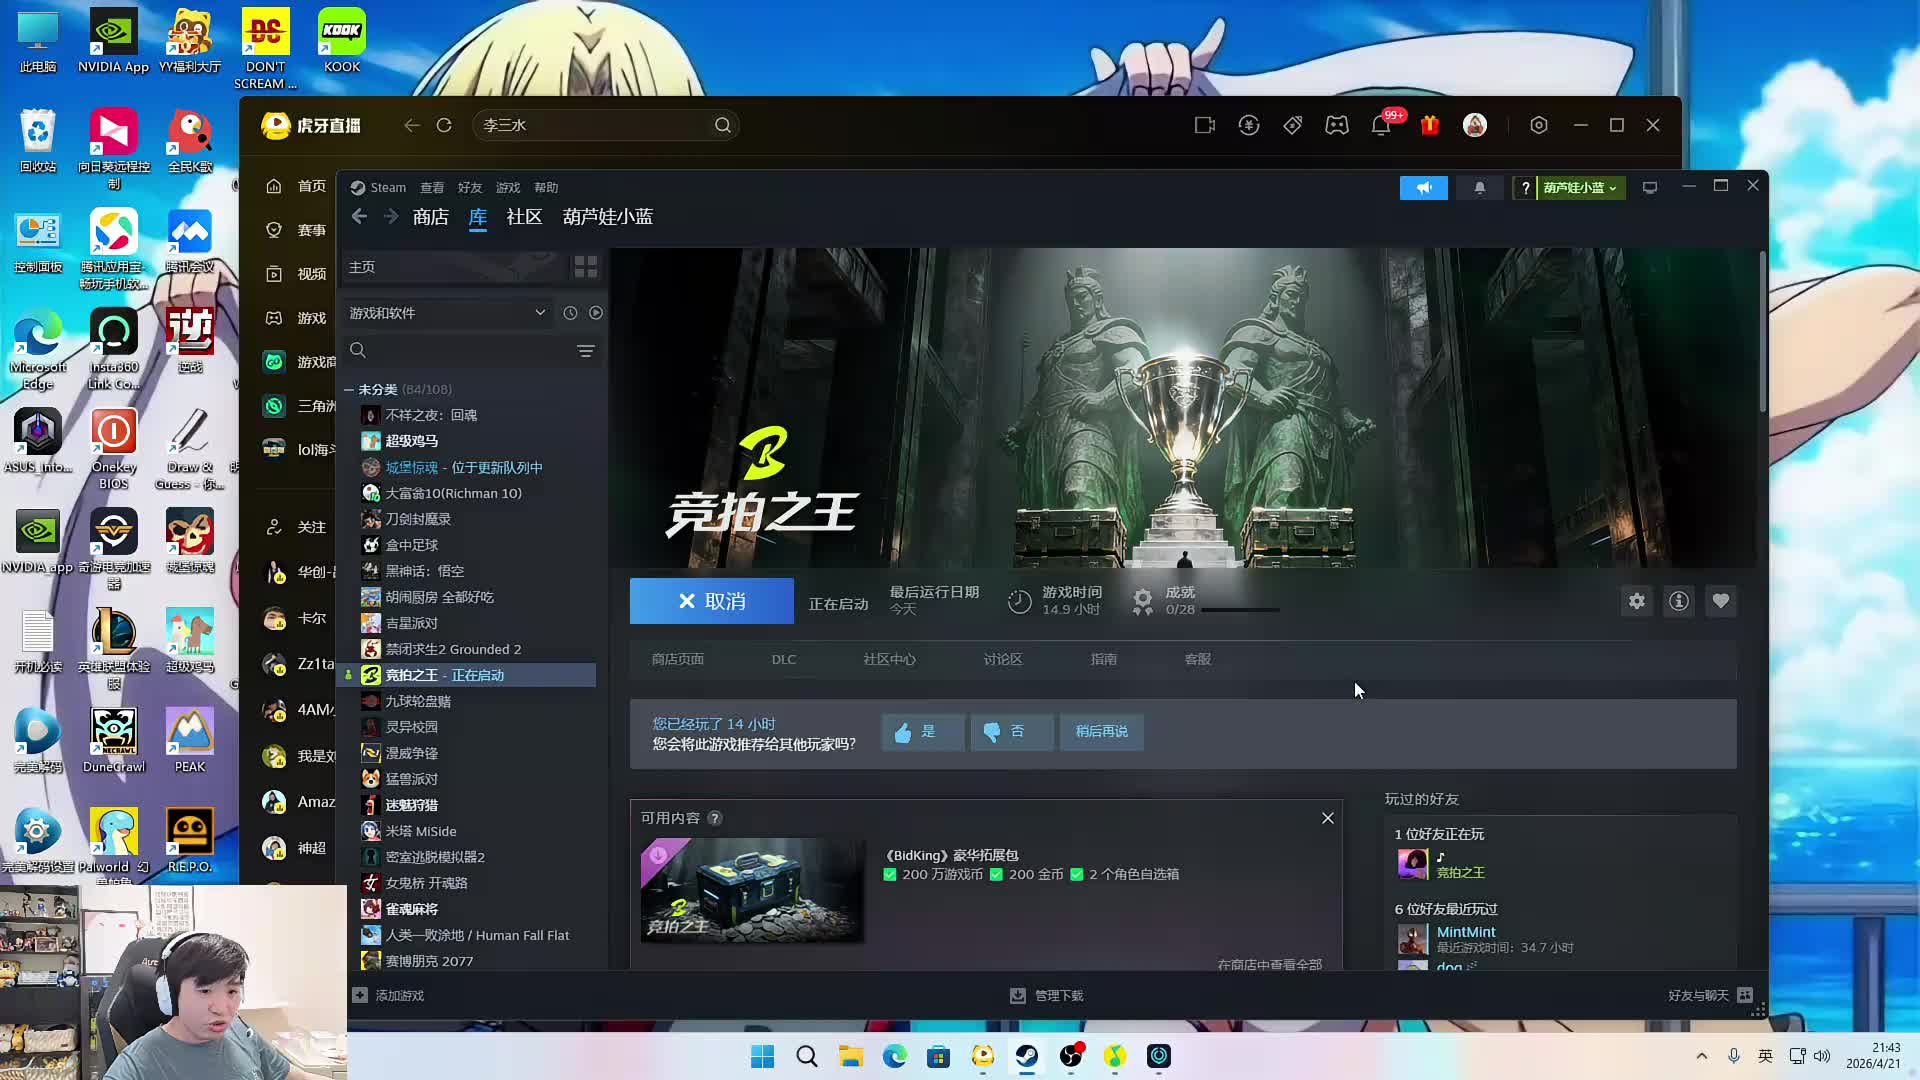
Task: Open the 社区 tab in Steam
Action: tap(524, 217)
